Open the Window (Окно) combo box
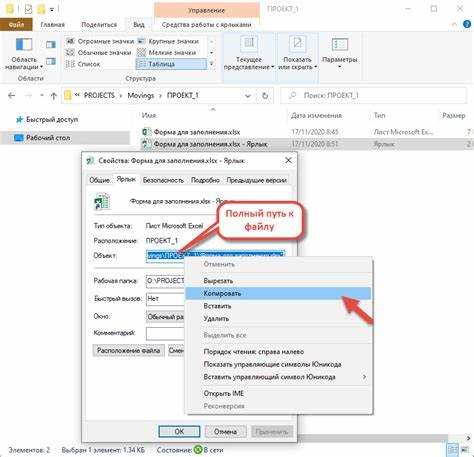Screen dimensions: 474x457 pos(165,316)
